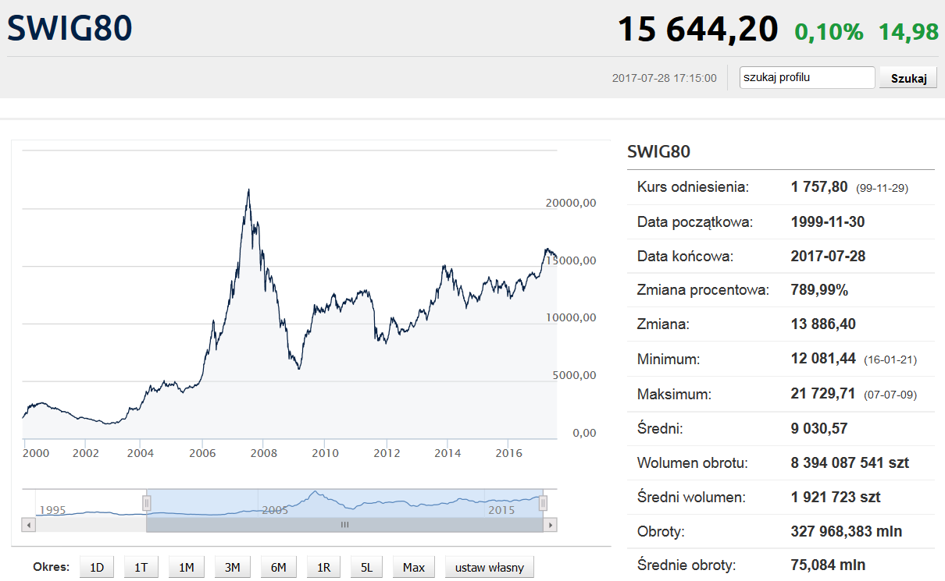Focus the szukaj profilu search field
Screen dimensions: 945x581
(x=807, y=78)
